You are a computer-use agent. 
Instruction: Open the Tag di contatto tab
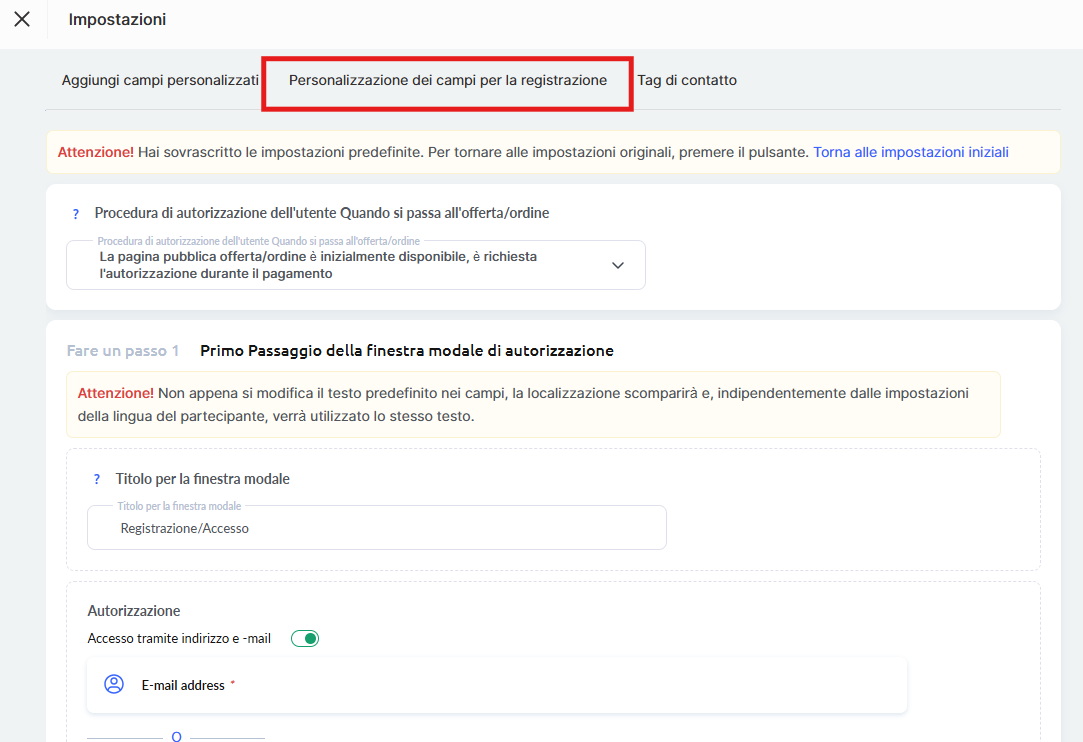tap(687, 80)
